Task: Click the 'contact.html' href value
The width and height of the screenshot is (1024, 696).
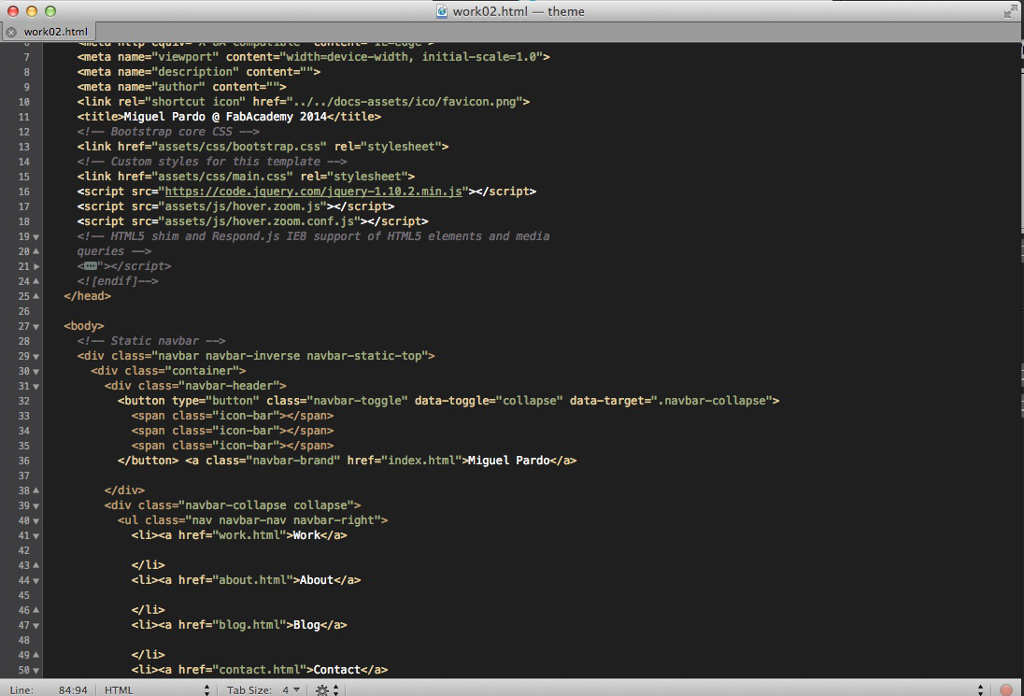Action: (259, 670)
